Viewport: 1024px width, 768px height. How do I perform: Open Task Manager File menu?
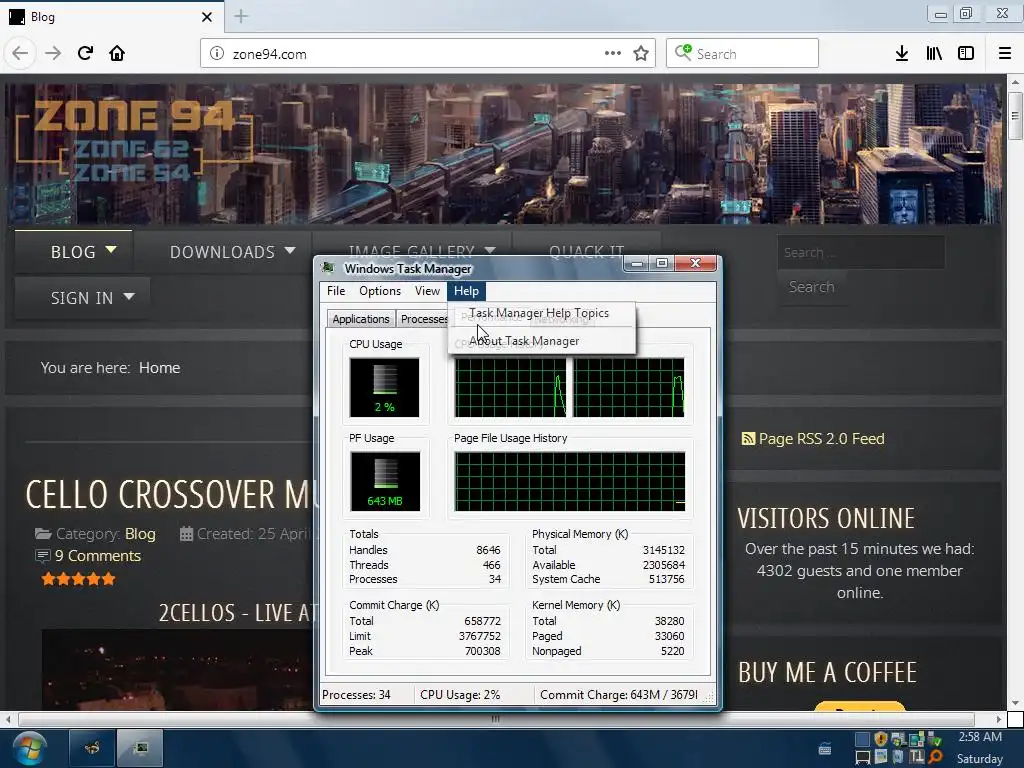336,291
